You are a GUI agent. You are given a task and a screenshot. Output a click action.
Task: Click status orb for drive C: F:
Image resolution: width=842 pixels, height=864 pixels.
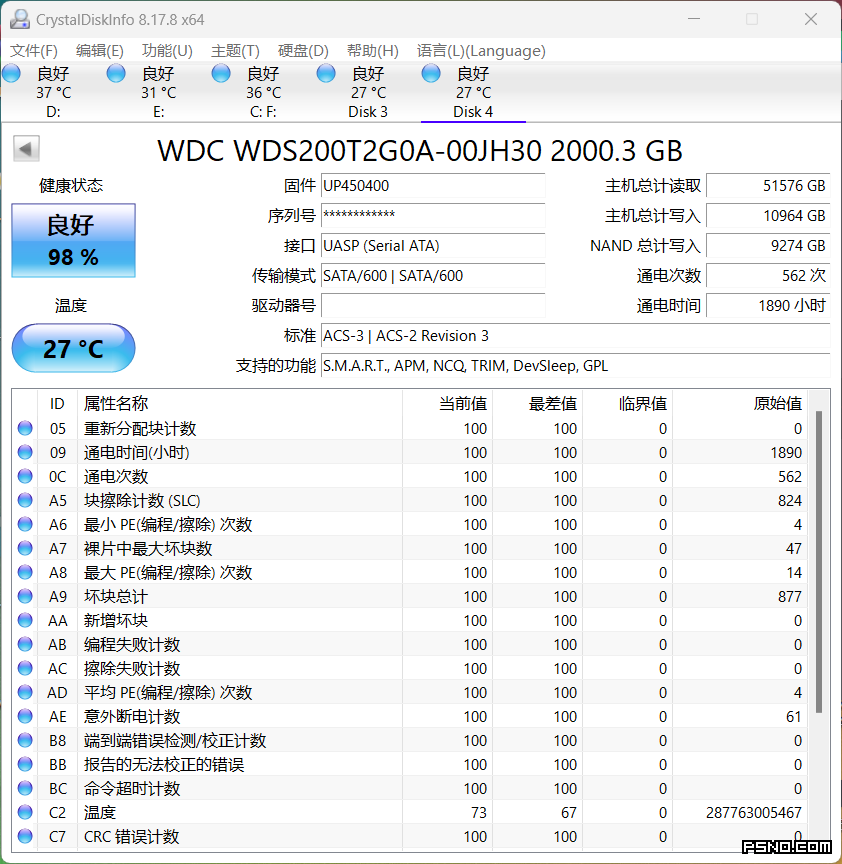(221, 73)
